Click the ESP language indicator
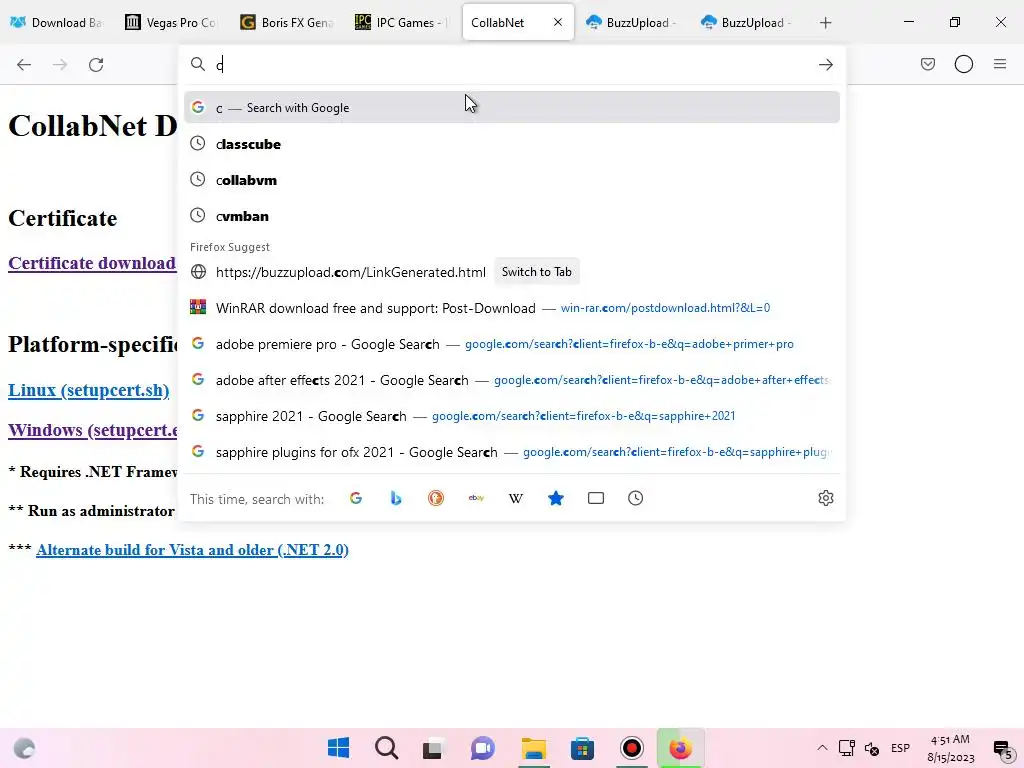Viewport: 1024px width, 768px height. 901,748
